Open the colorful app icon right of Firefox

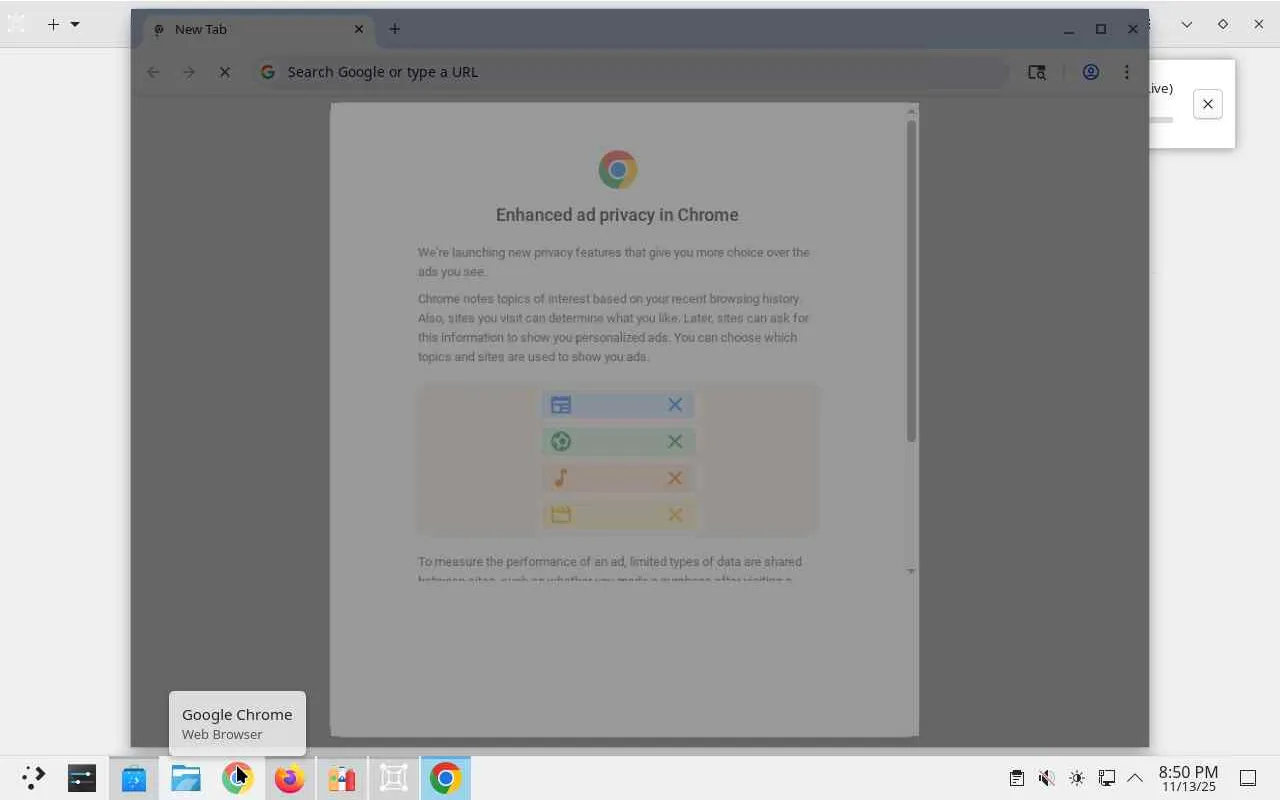click(342, 778)
